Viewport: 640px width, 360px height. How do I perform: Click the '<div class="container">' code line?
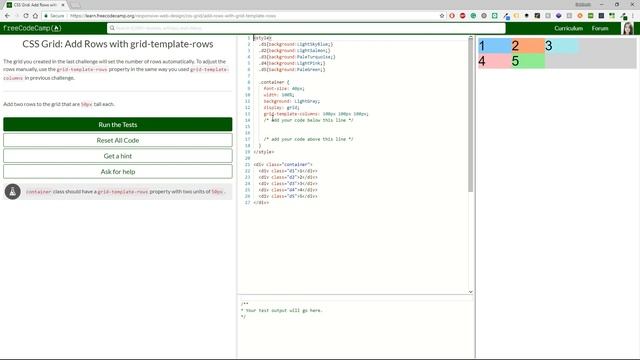283,164
